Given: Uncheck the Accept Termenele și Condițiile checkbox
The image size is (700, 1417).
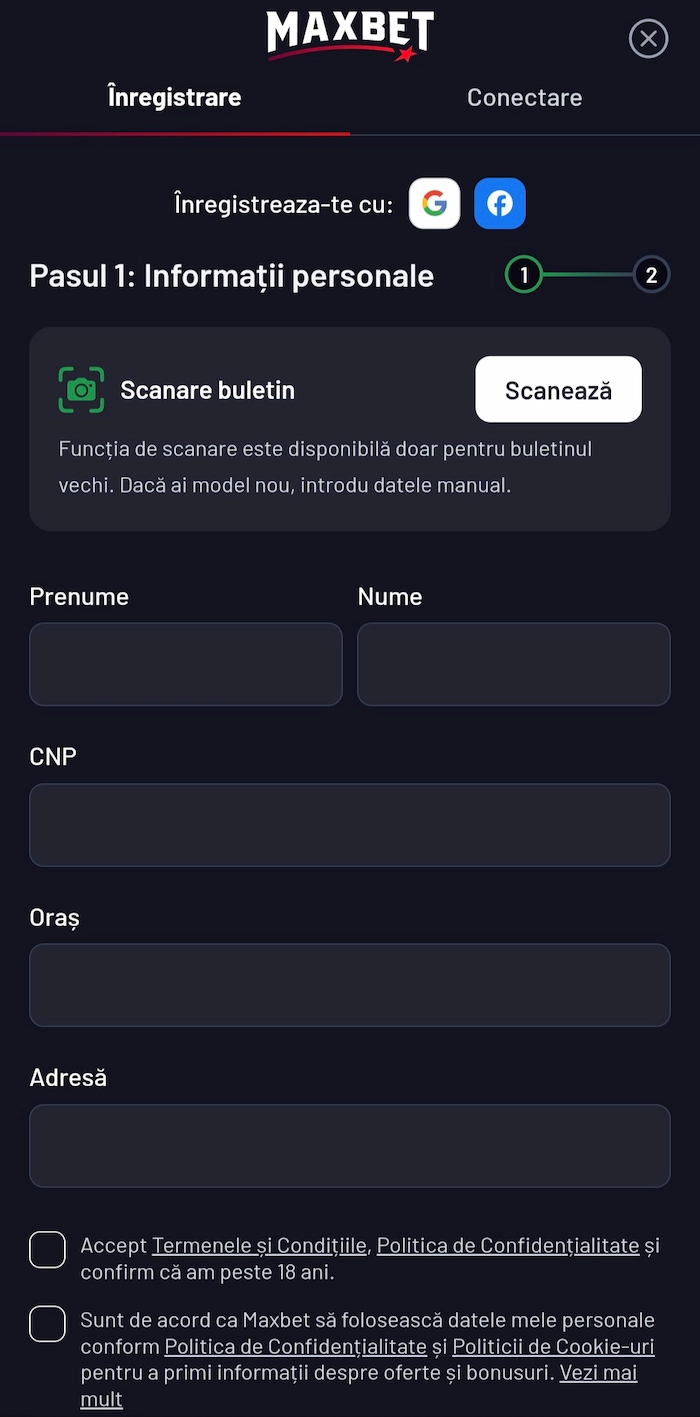Looking at the screenshot, I should pos(47,1249).
